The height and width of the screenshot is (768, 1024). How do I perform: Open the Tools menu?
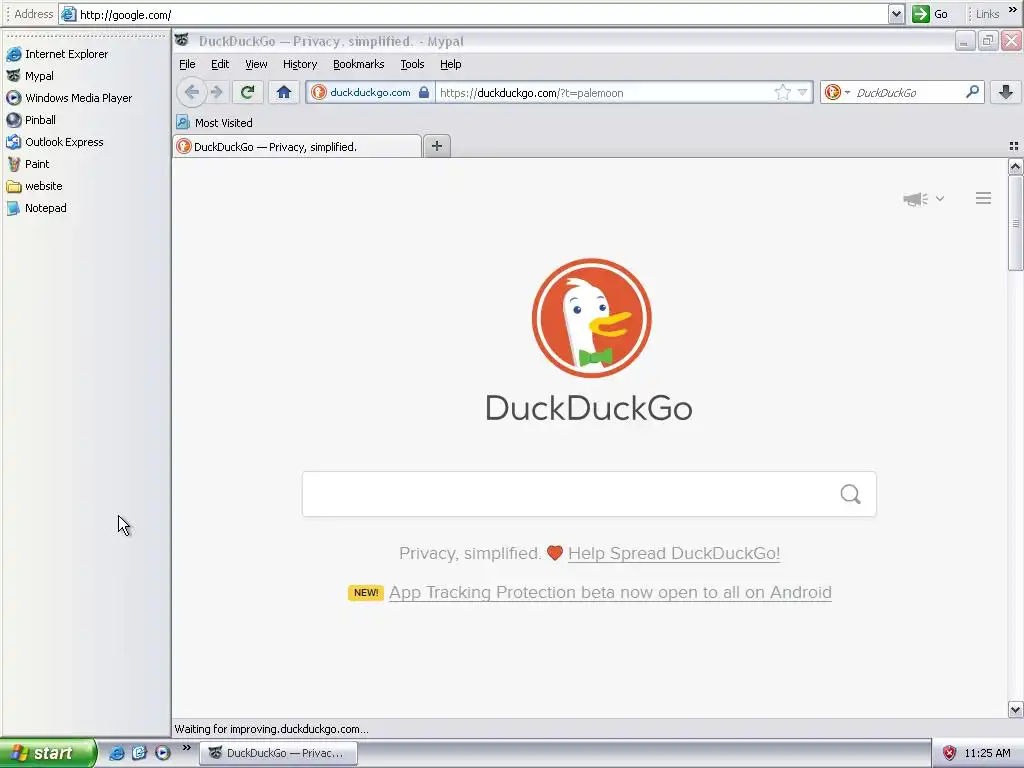coord(412,64)
